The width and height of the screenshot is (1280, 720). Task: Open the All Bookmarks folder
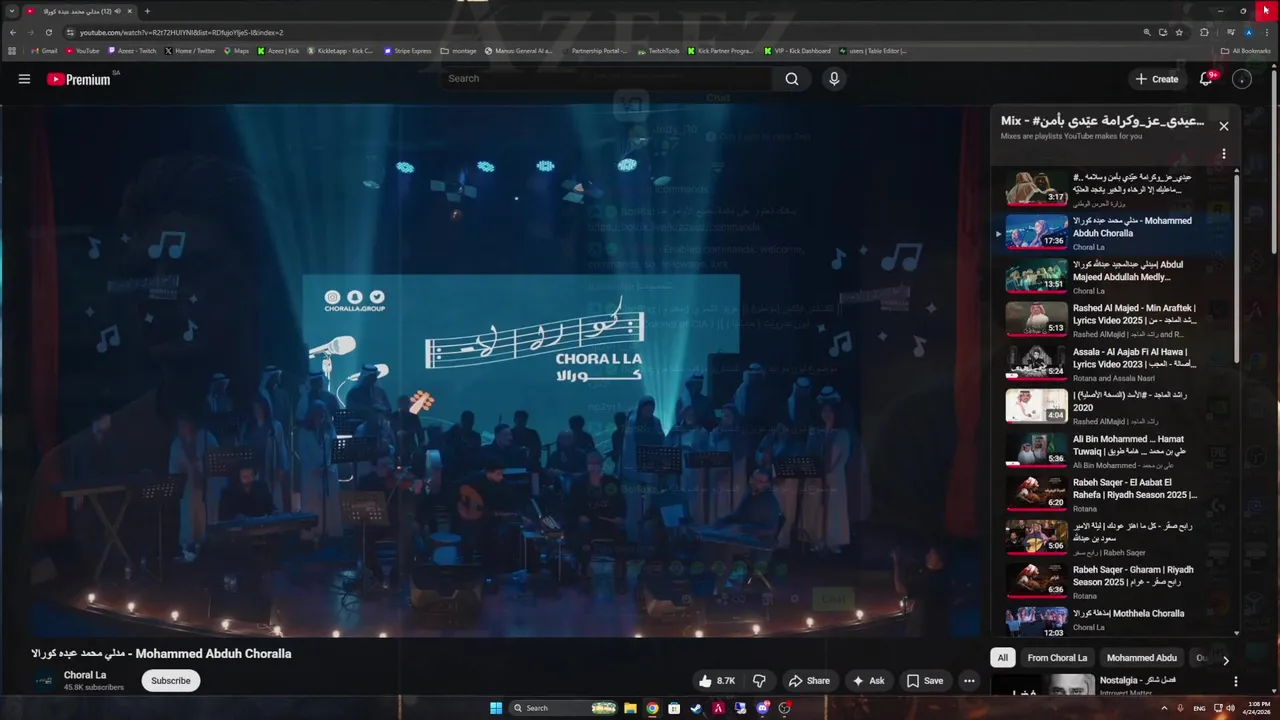(x=1246, y=51)
